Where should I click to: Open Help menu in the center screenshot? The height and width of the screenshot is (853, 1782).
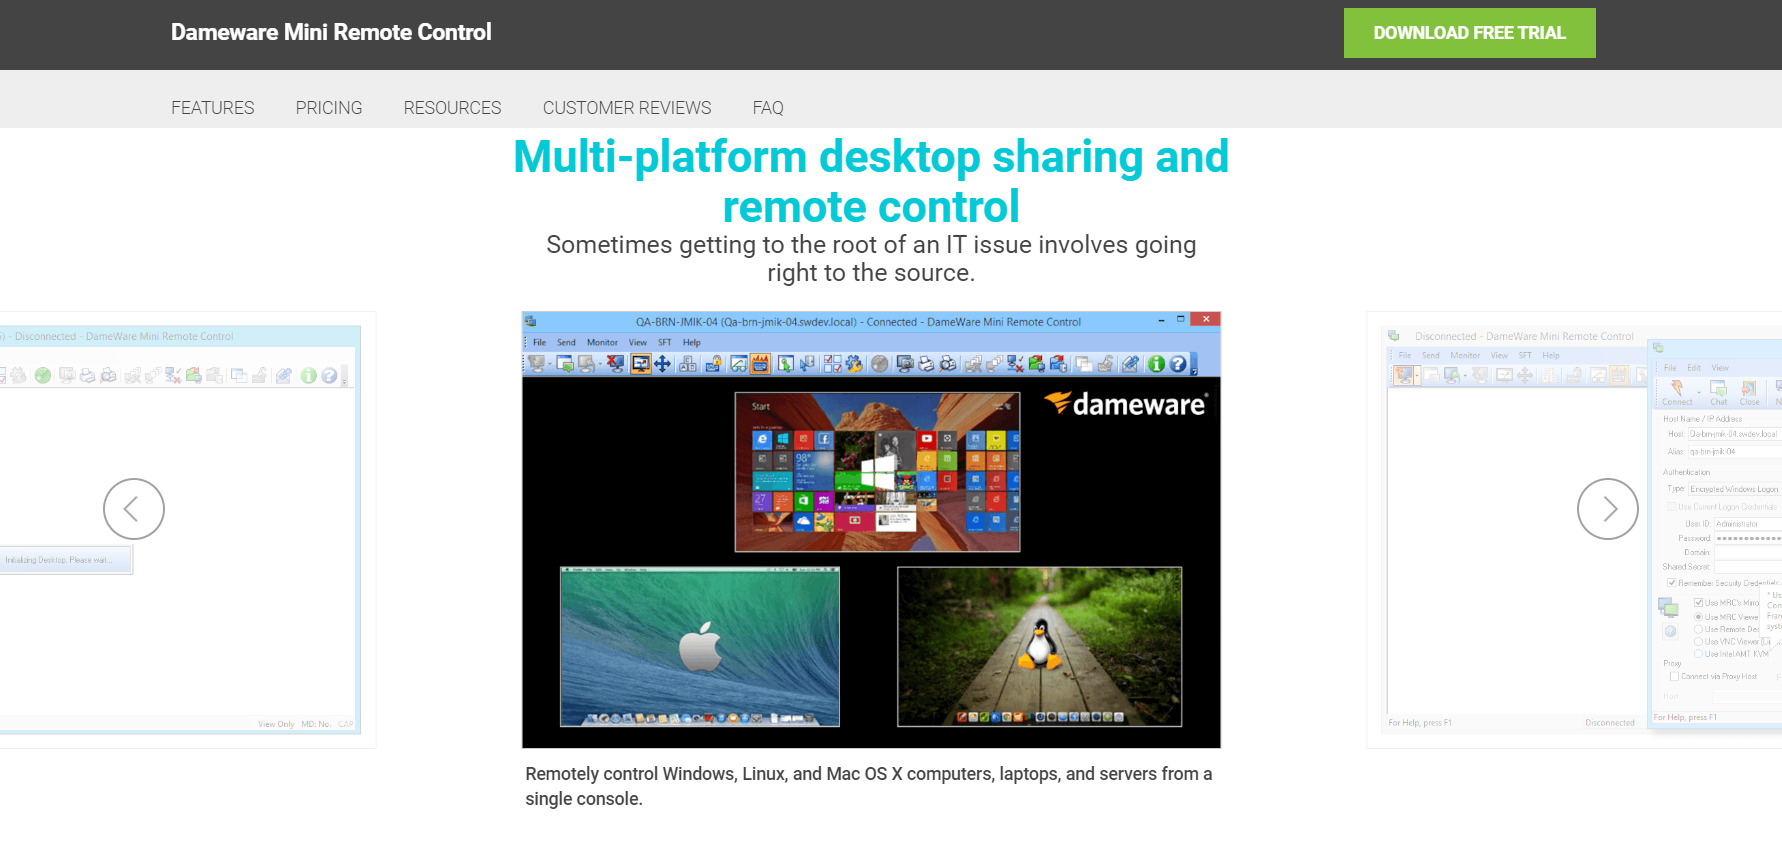[x=692, y=342]
